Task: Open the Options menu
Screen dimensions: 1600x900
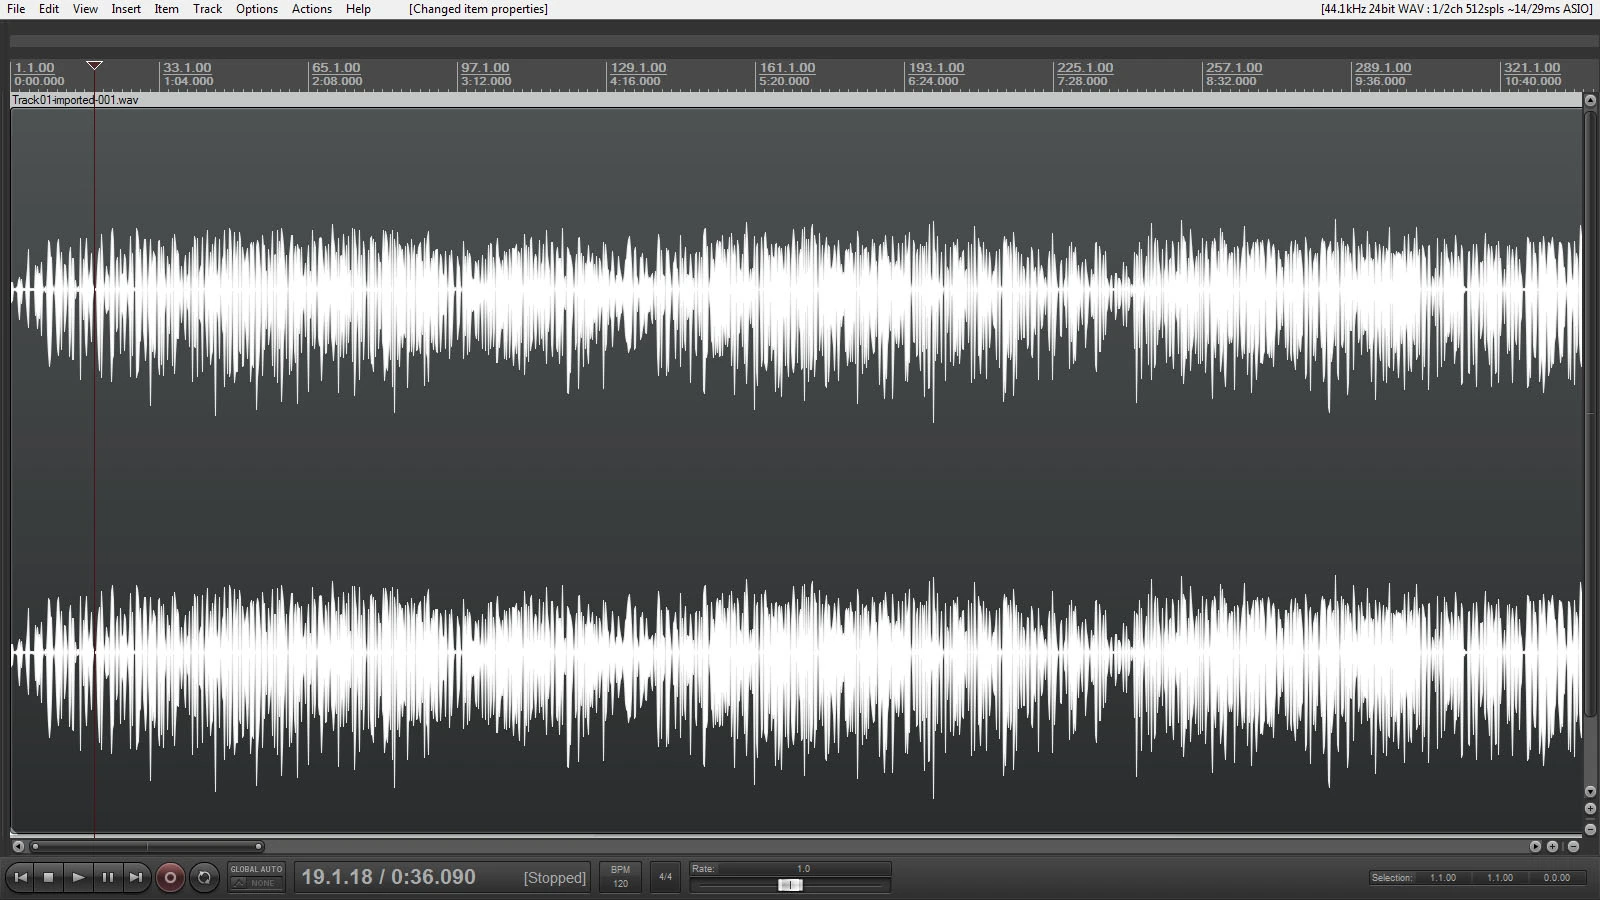Action: click(x=257, y=9)
